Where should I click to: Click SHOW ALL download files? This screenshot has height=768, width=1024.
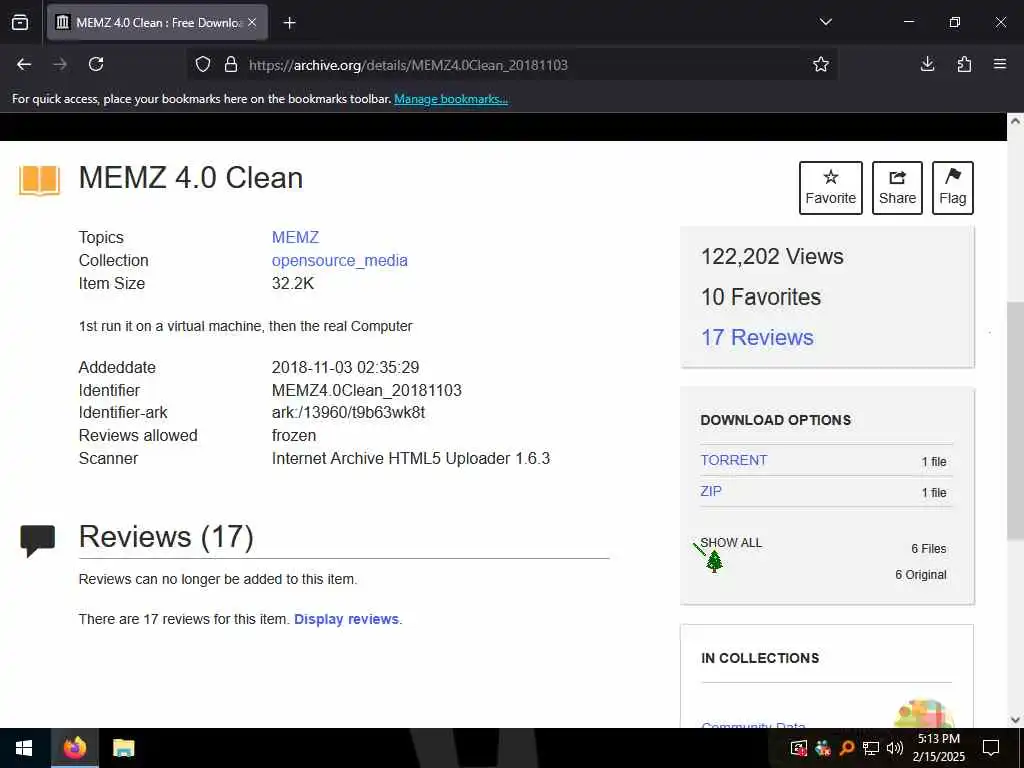(731, 543)
